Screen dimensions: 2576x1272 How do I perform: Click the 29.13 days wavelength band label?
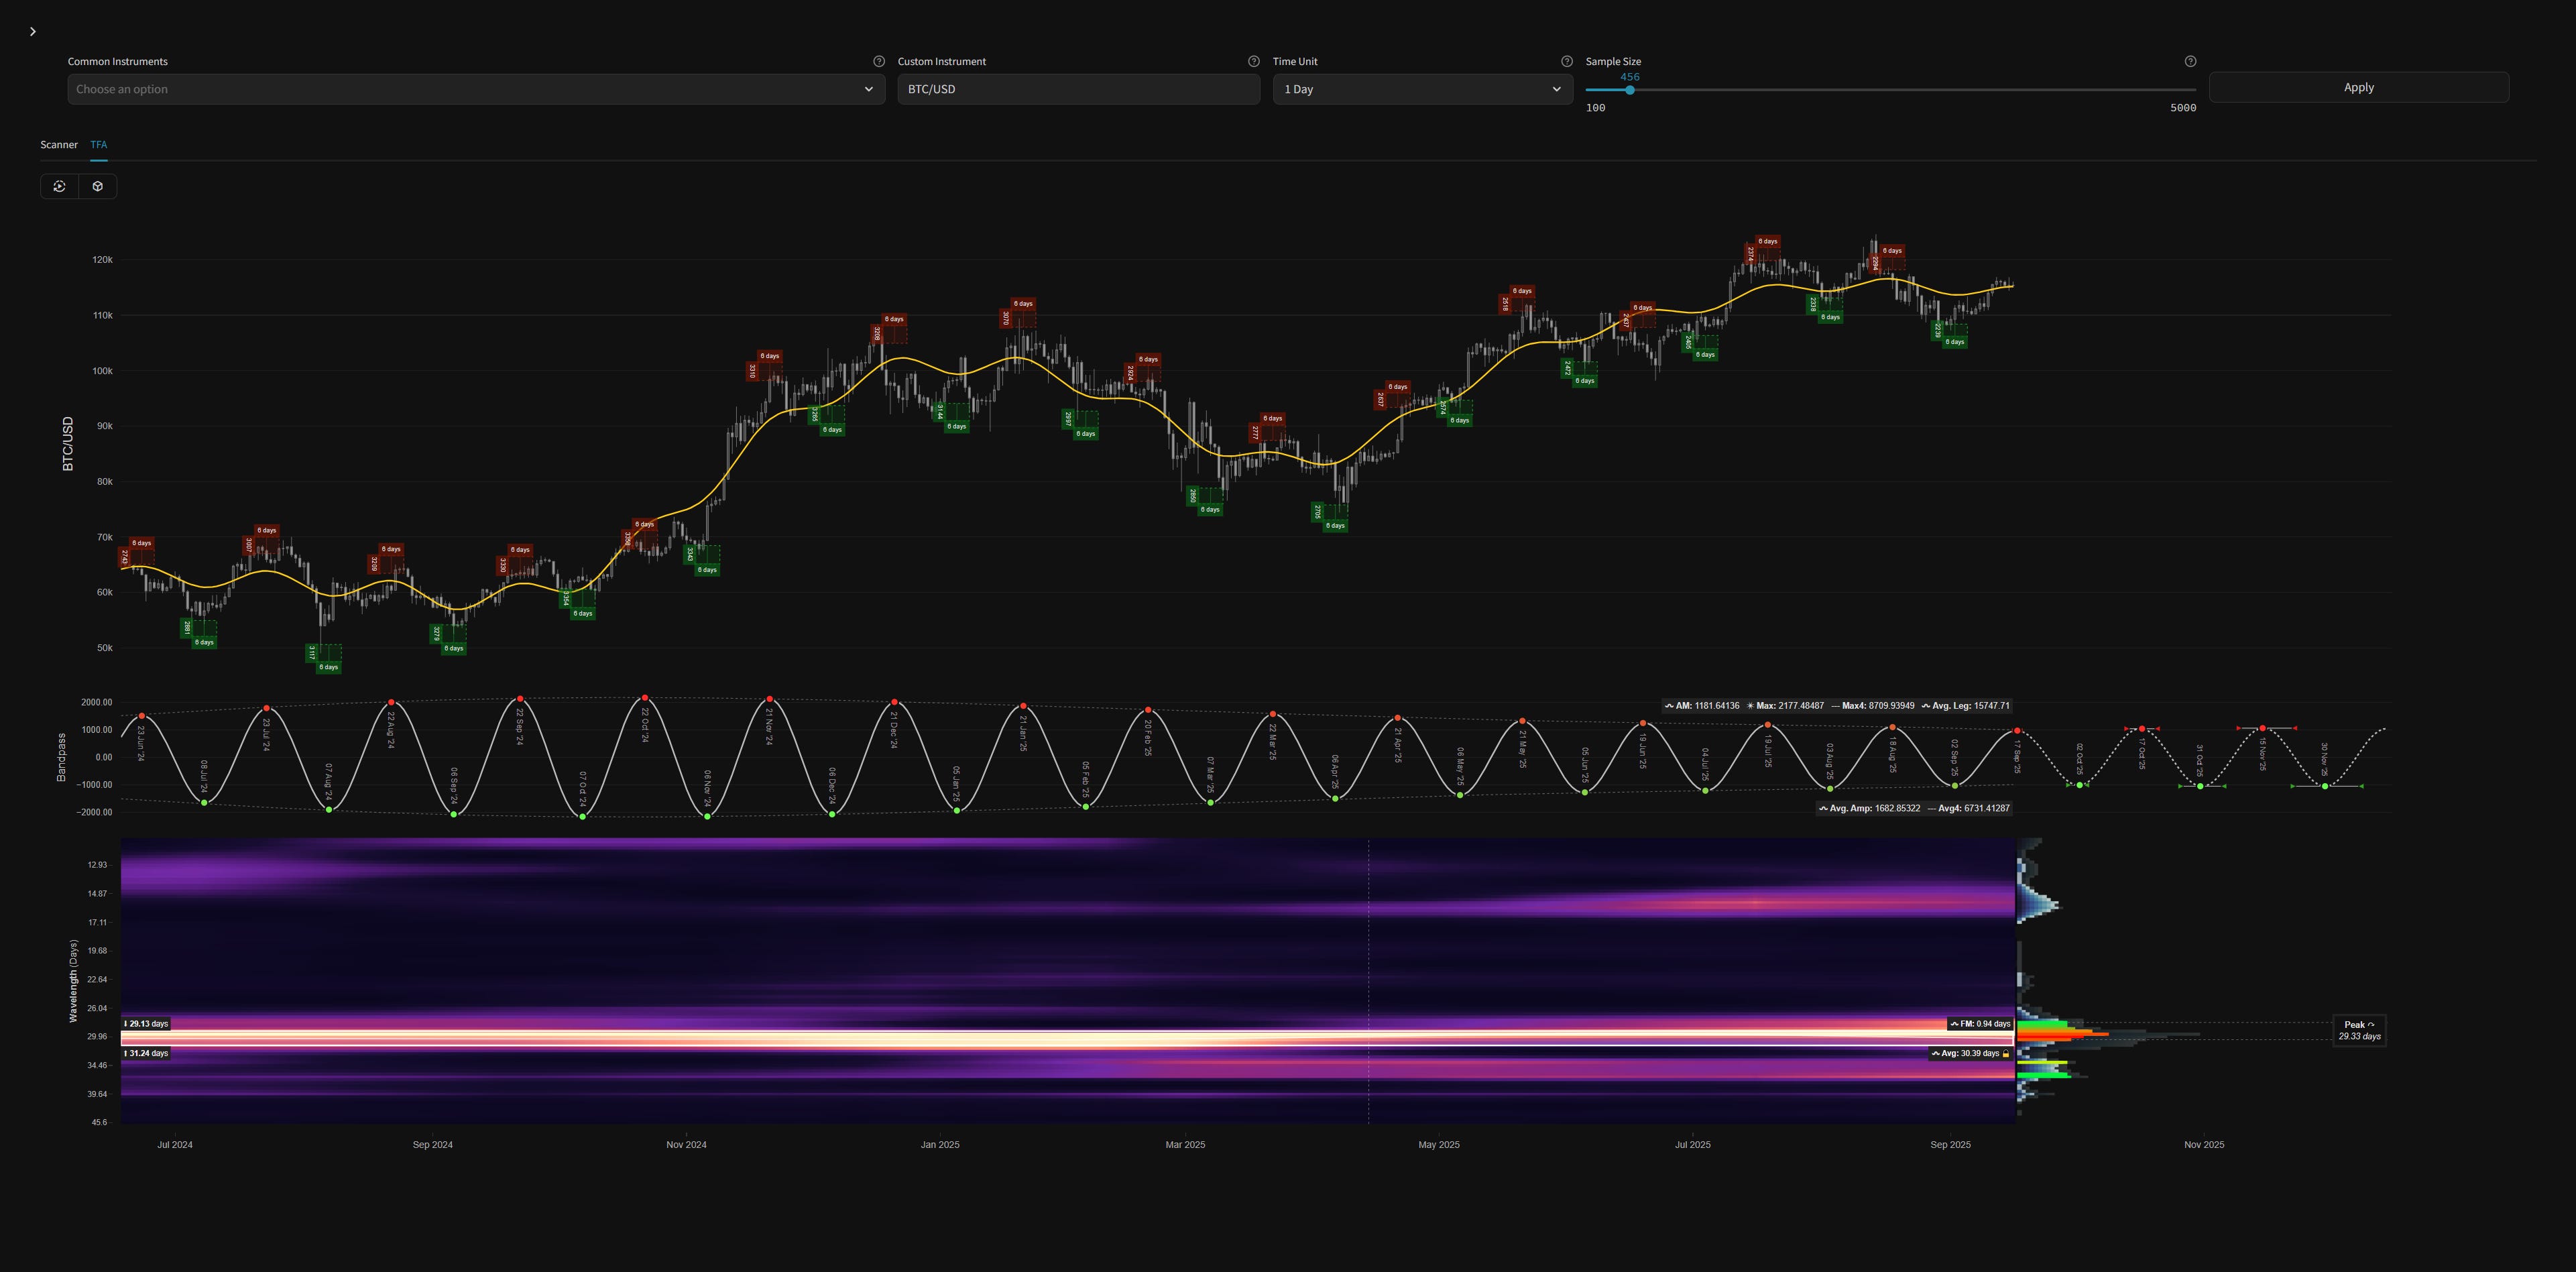146,1024
